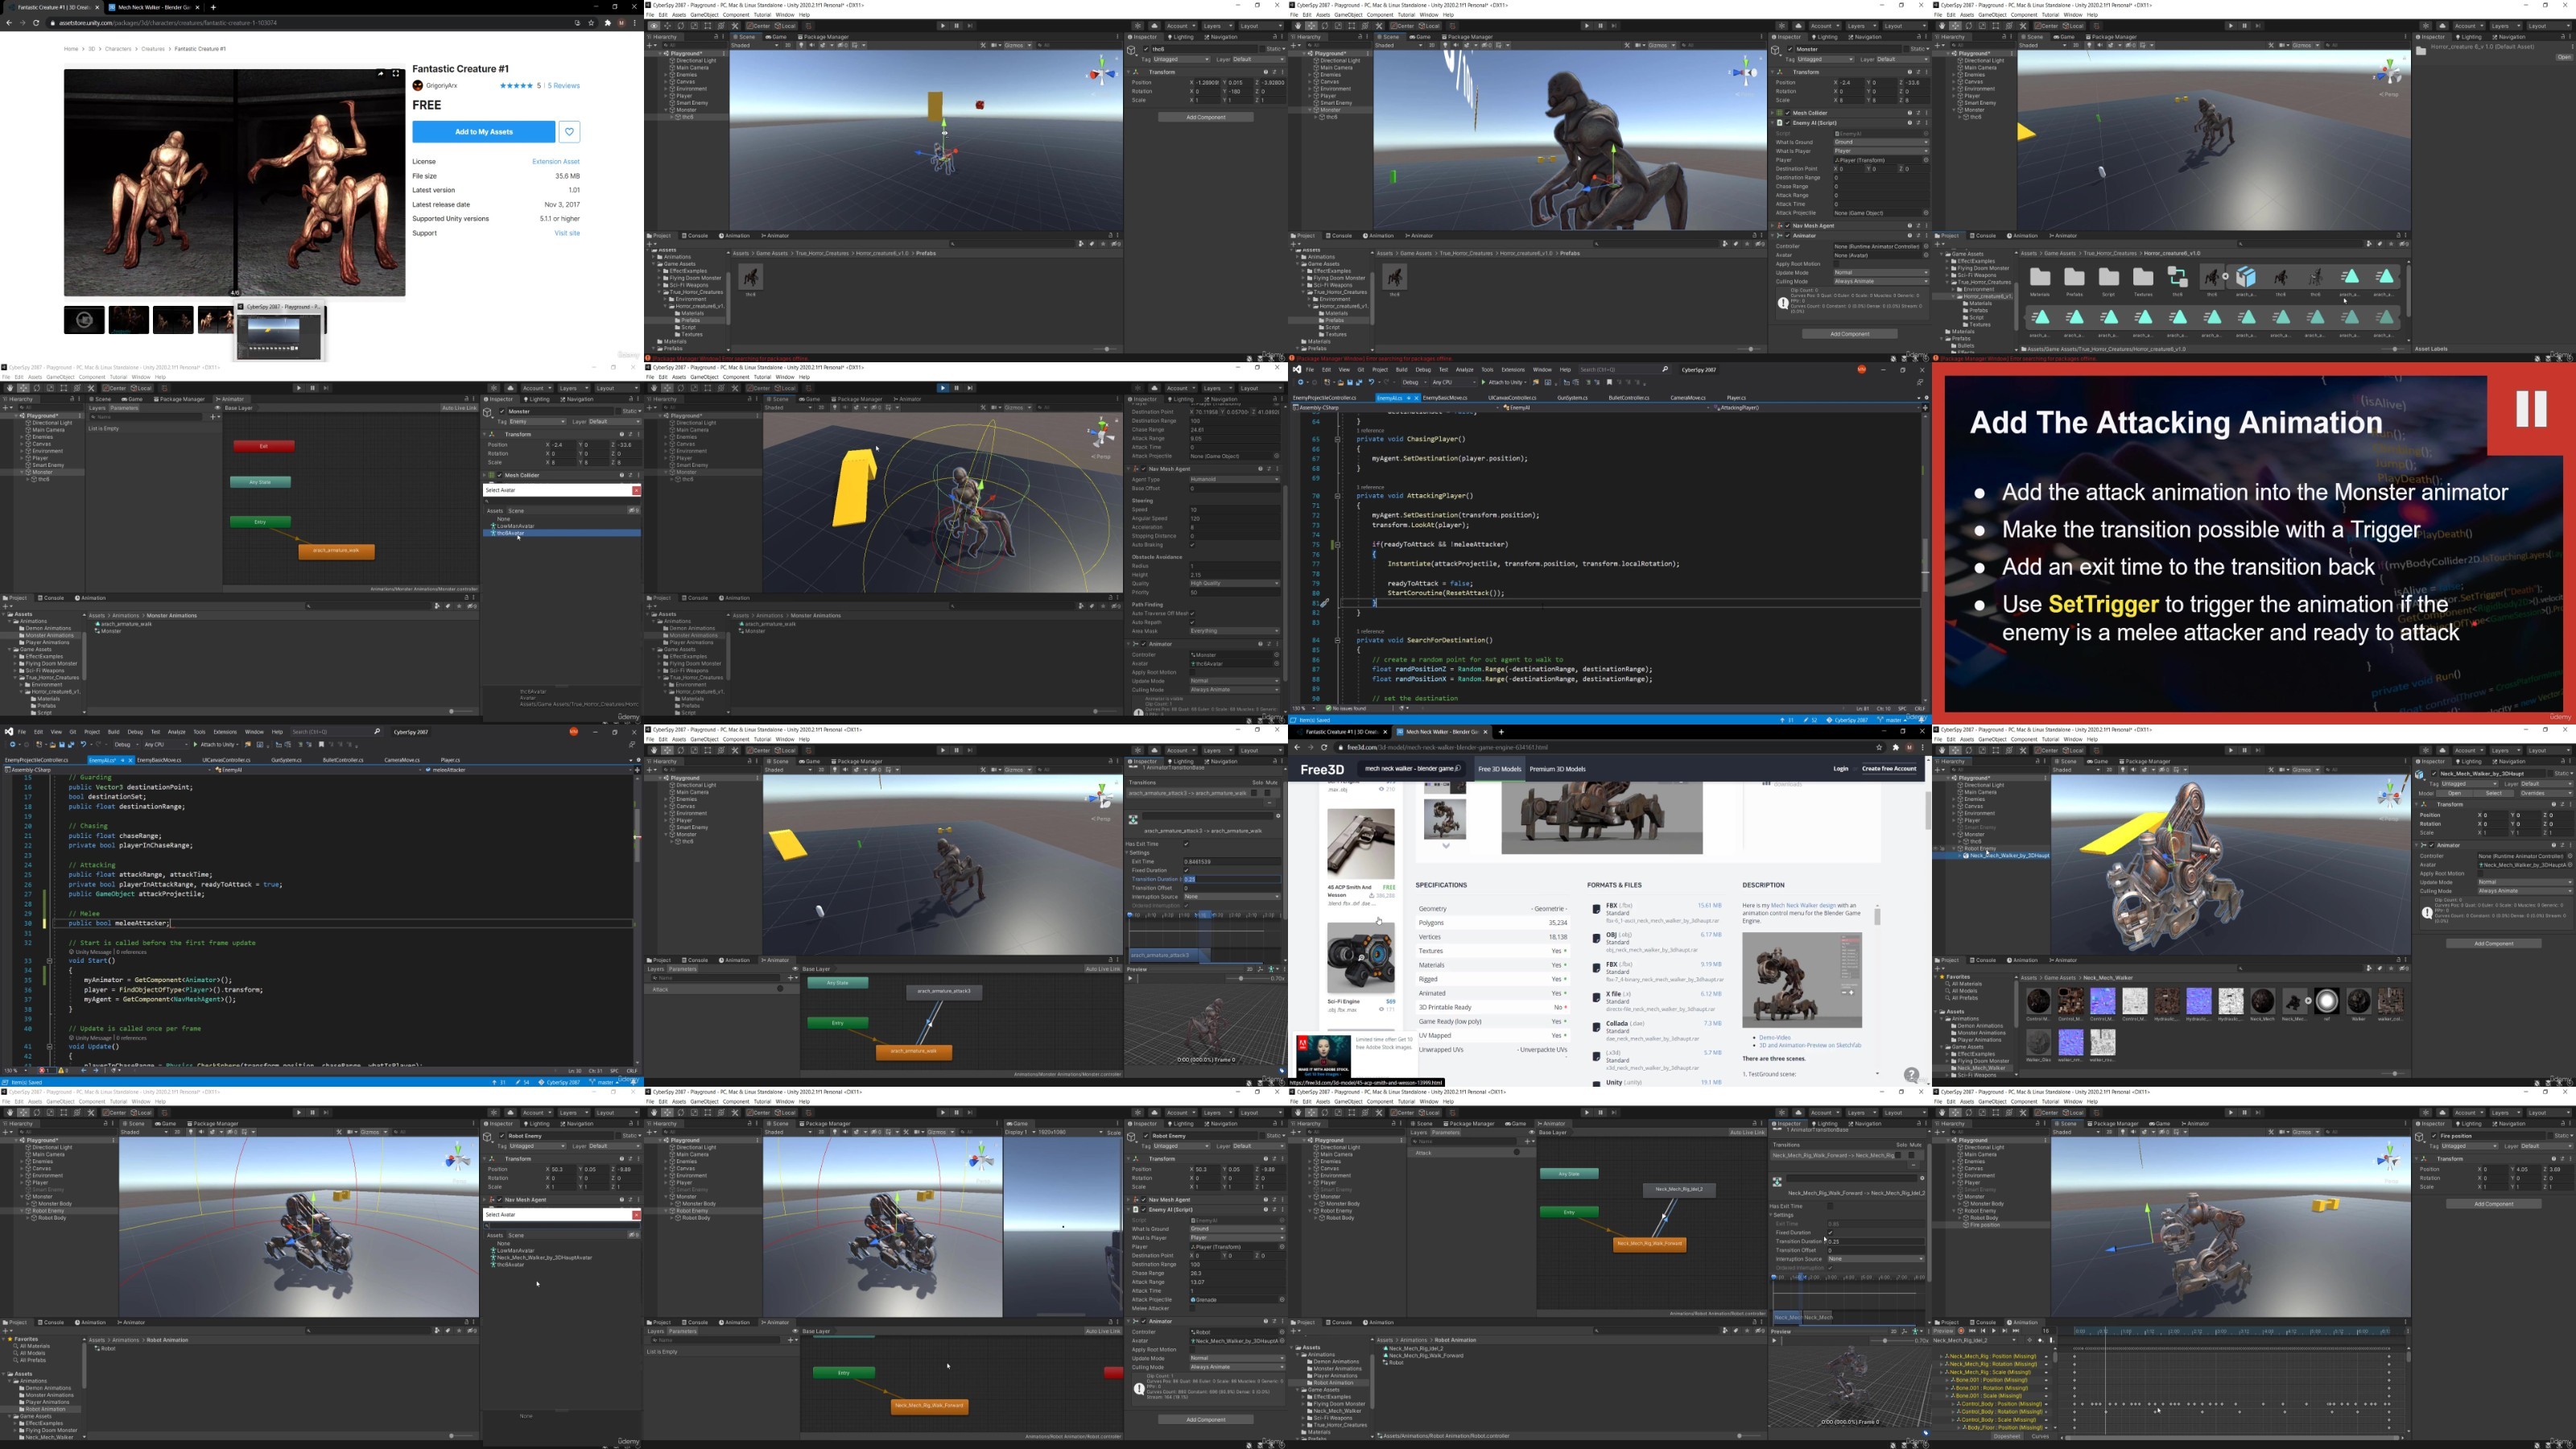Toggle the active checkbox beside Fire position name
This screenshot has width=2576, height=1449.
2434,1136
